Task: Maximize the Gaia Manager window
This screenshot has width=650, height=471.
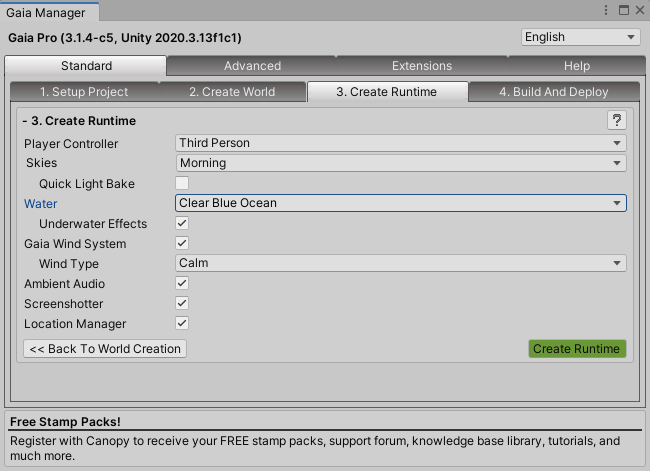Action: [623, 10]
